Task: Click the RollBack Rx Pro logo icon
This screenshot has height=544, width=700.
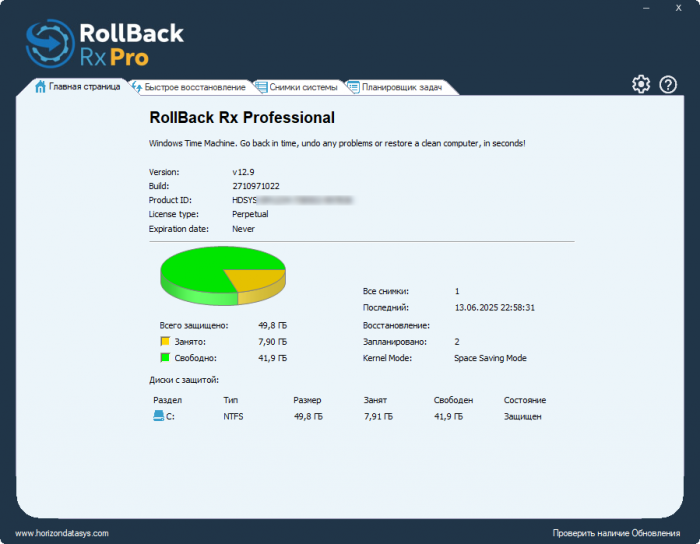Action: [50, 44]
